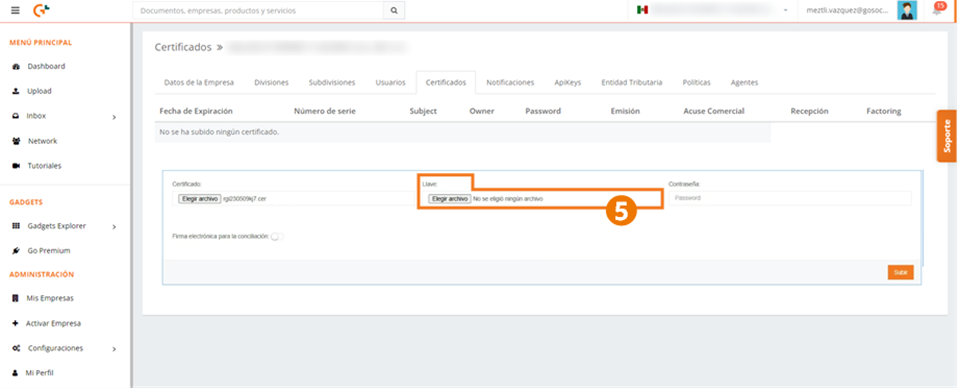This screenshot has width=960, height=389.
Task: Open the notifications bell icon
Action: pos(937,10)
